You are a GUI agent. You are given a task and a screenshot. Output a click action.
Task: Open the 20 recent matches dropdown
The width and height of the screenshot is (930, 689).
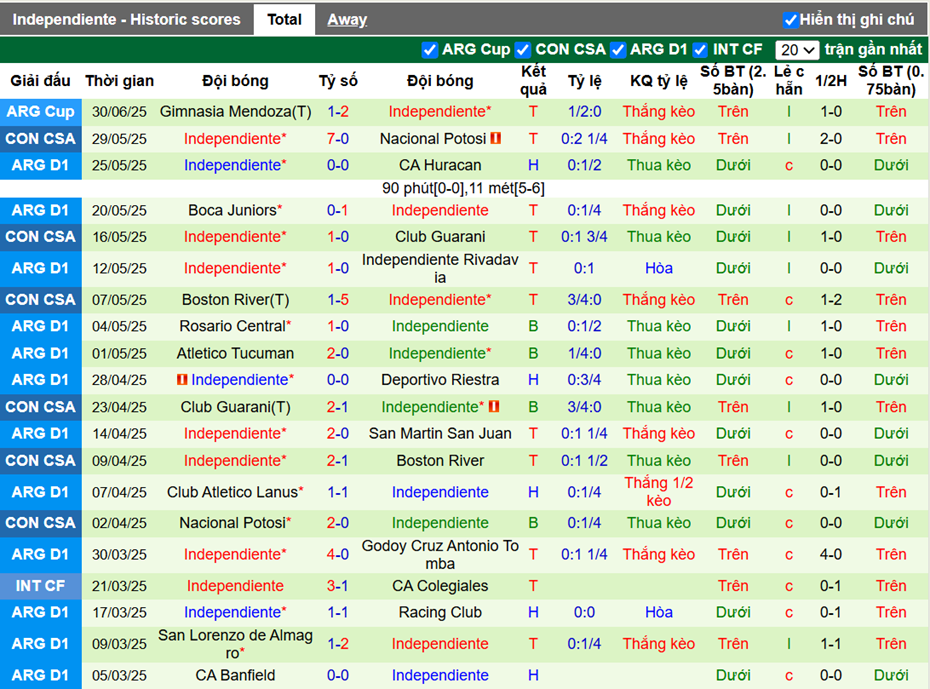[x=797, y=50]
